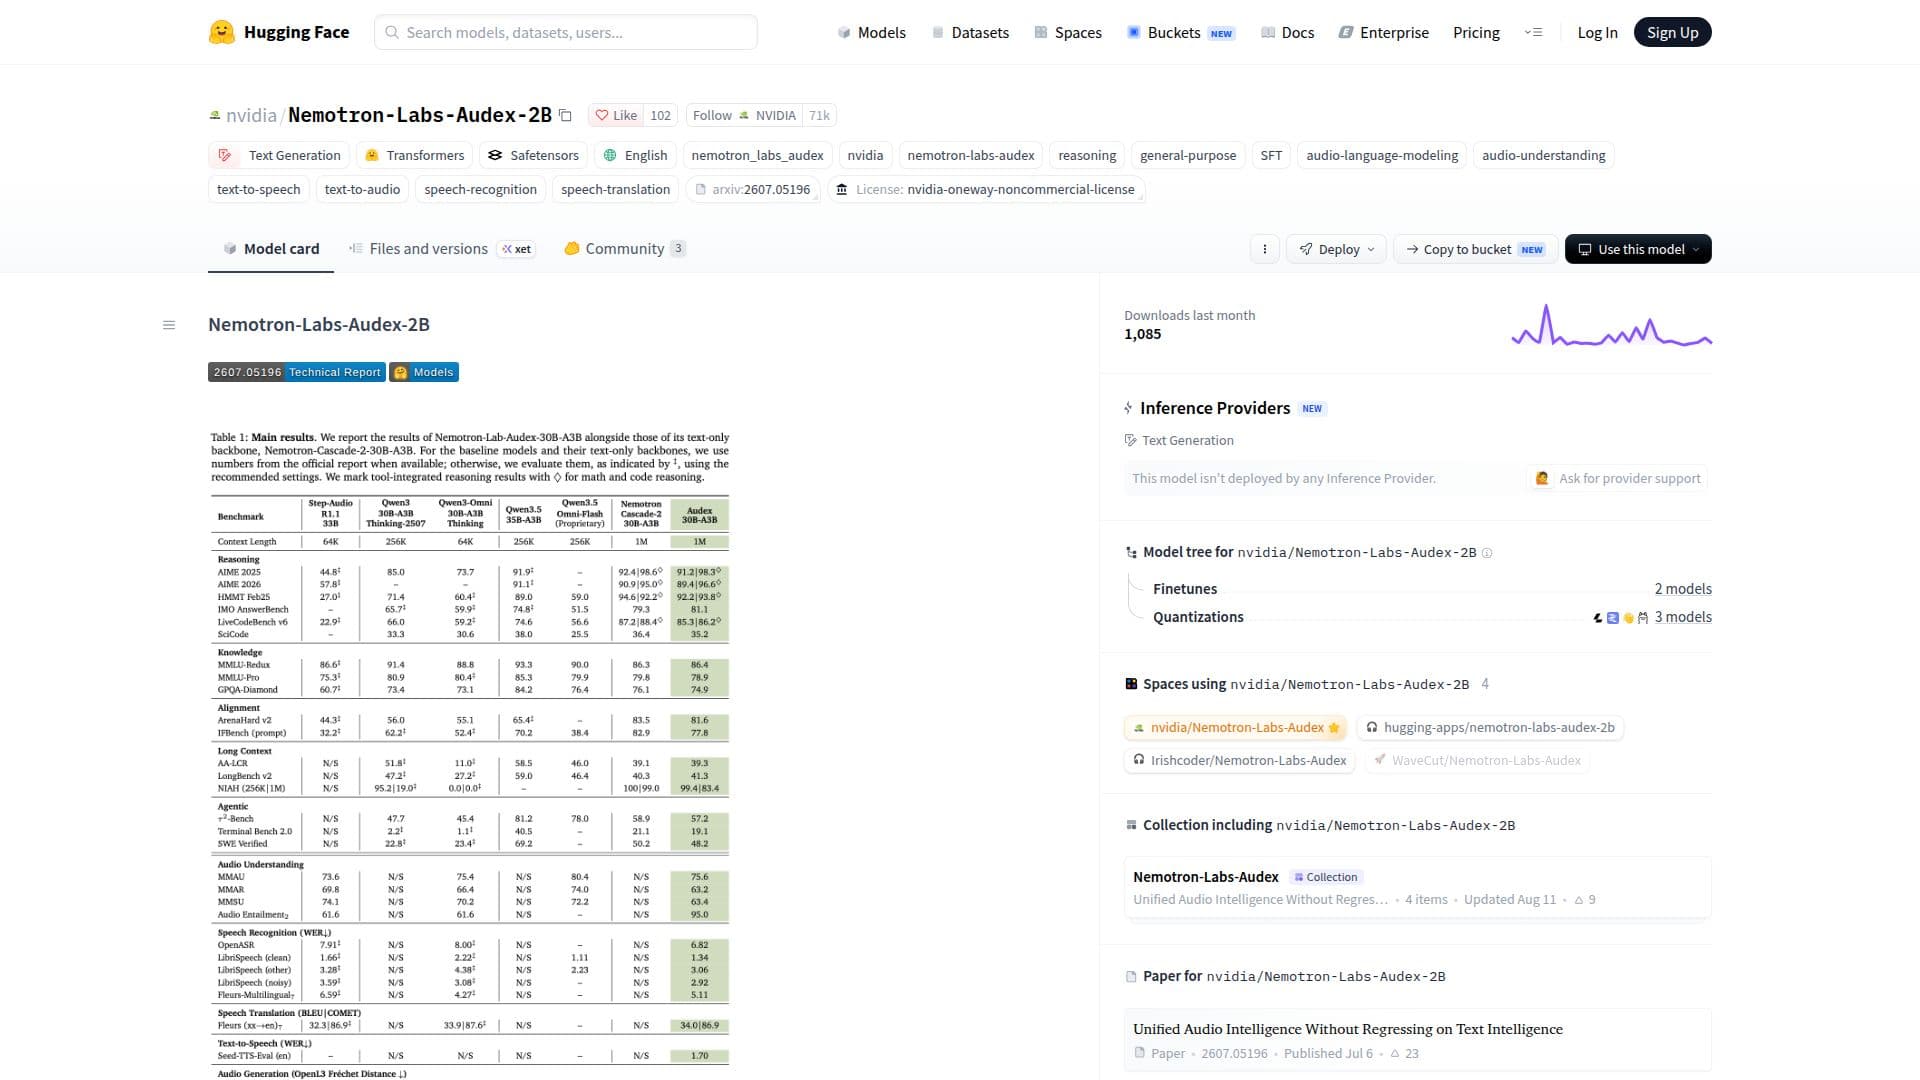Open the Nemotron-Labs-Audex collection
The height and width of the screenshot is (1080, 1920).
(x=1417, y=887)
